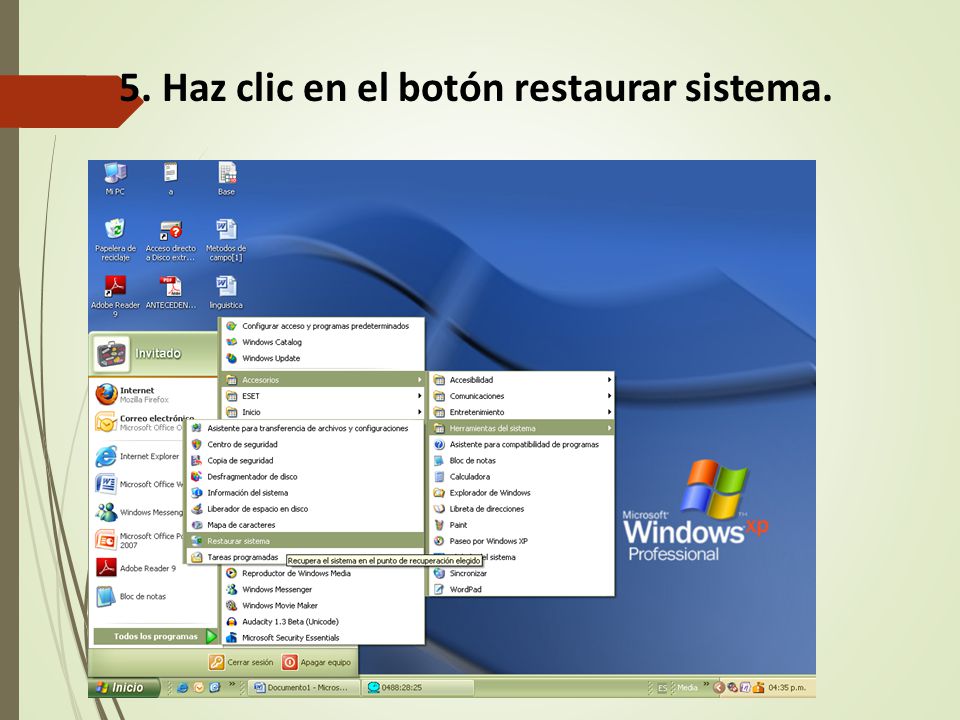Click the Inicio start button

coord(124,688)
